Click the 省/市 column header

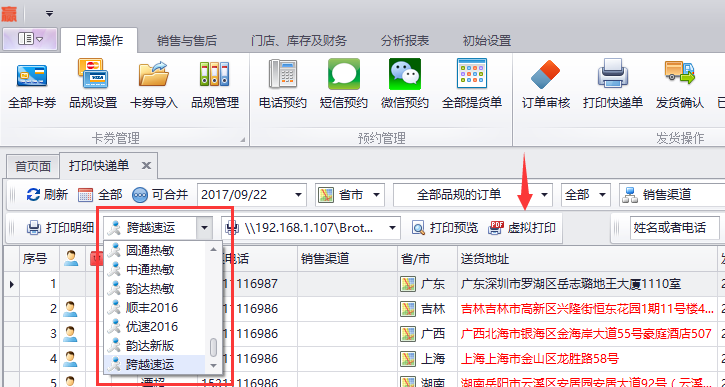(428, 258)
